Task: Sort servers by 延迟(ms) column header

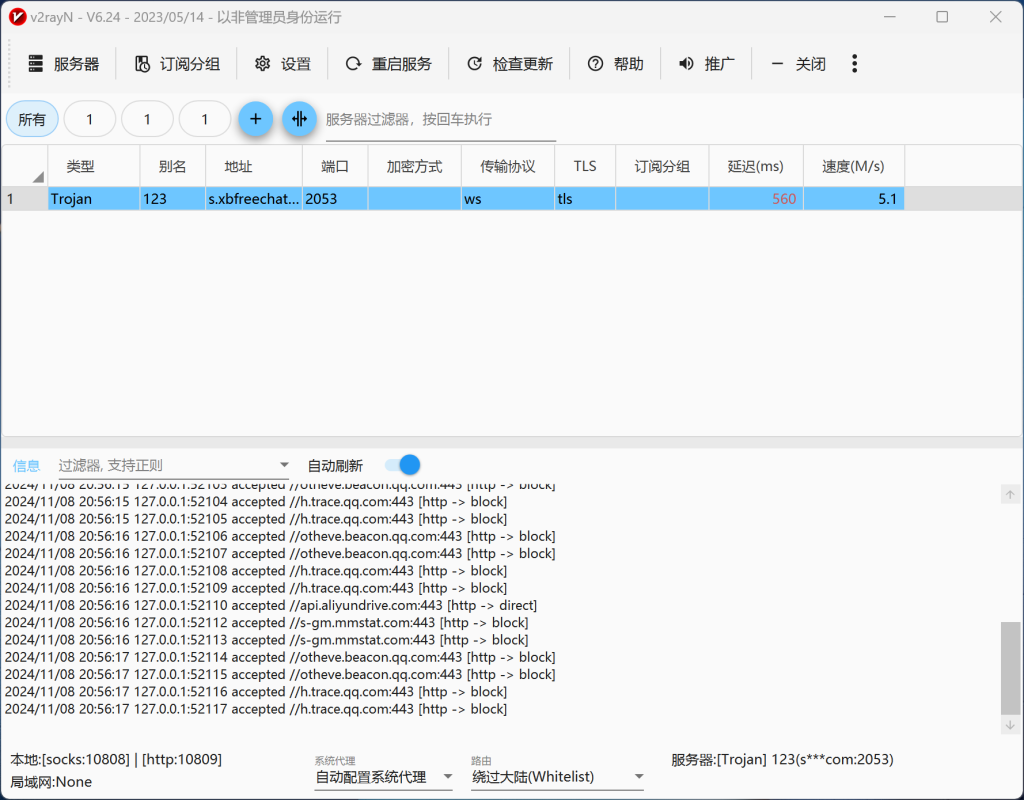Action: coord(756,166)
